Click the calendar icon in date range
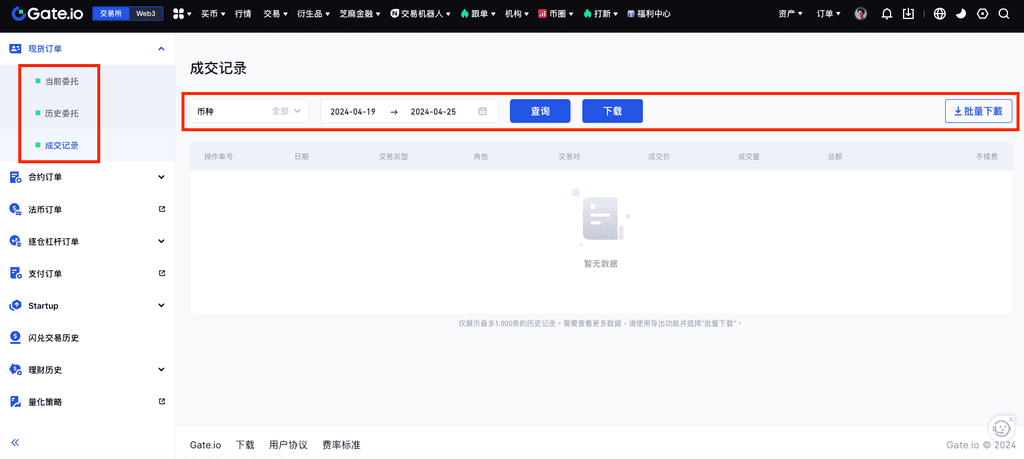 coord(482,111)
